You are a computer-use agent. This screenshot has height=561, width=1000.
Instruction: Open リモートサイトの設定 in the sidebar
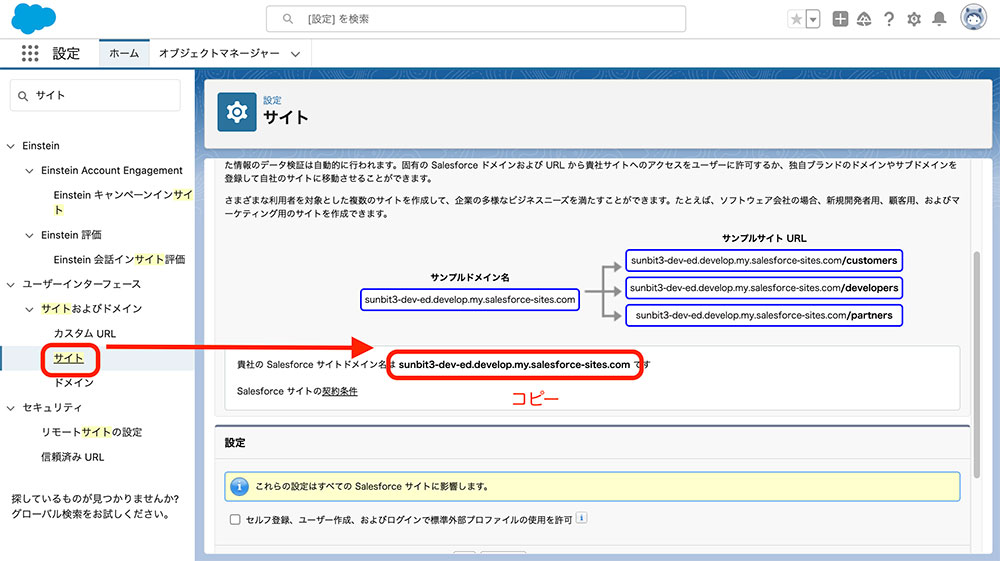[x=92, y=432]
